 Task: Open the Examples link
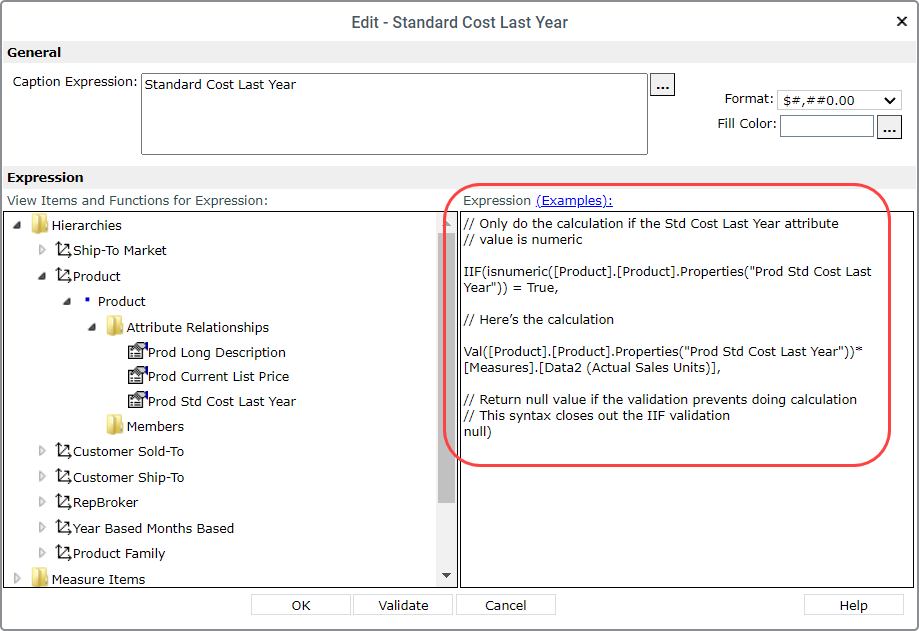(x=574, y=200)
